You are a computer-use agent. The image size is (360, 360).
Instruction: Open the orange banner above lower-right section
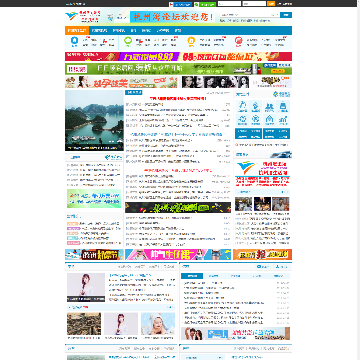262,255
